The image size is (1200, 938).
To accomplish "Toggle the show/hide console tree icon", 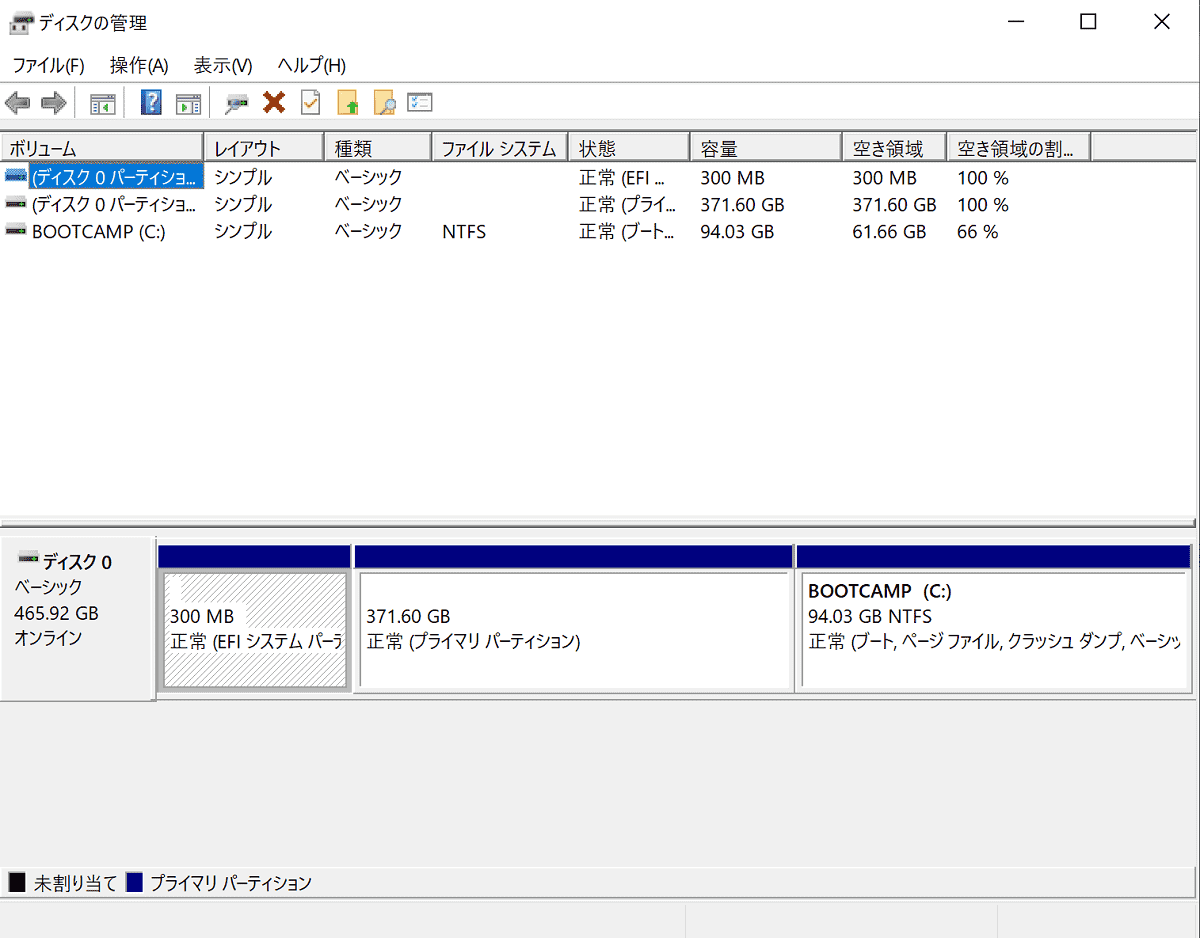I will point(103,103).
